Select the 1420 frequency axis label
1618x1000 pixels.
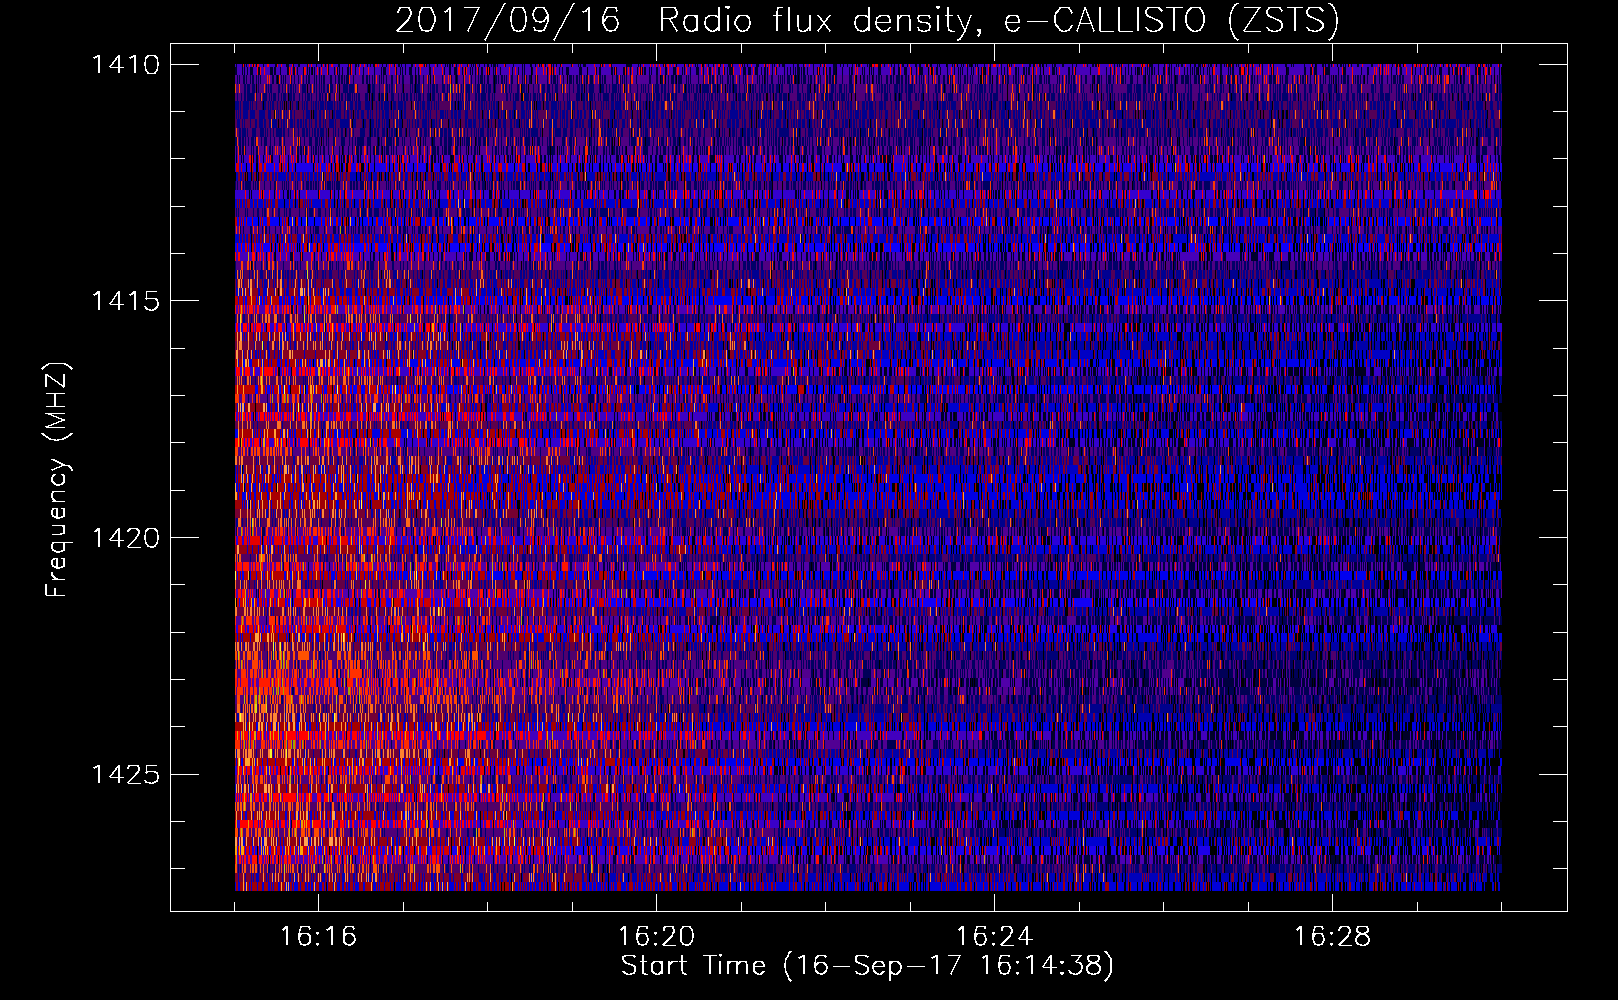pyautogui.click(x=125, y=538)
